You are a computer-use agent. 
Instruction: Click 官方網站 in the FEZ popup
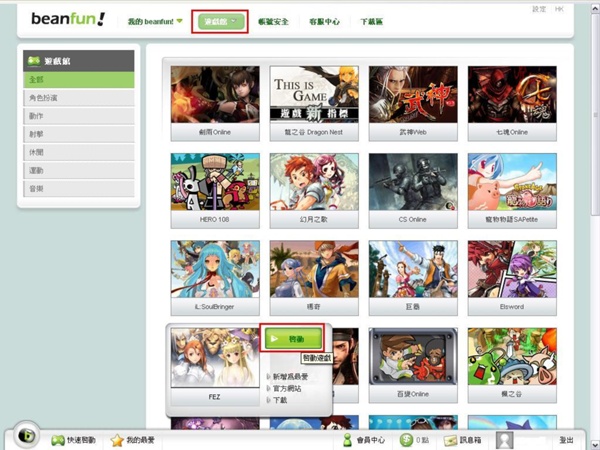click(287, 388)
